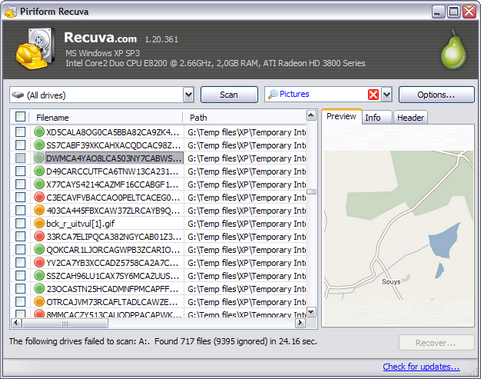Check the box for D49CARCCUTFCA6TNW13CA231 file
Image resolution: width=481 pixels, height=379 pixels.
coord(20,171)
